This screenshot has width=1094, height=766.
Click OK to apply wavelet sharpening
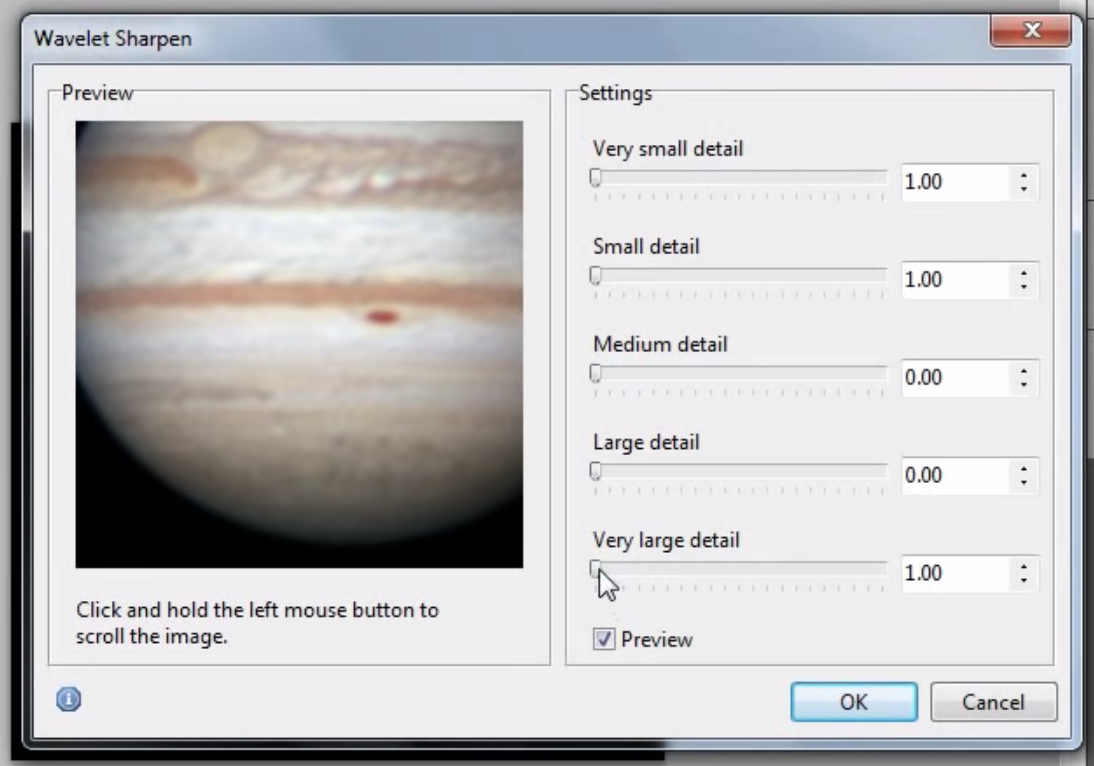click(x=853, y=702)
